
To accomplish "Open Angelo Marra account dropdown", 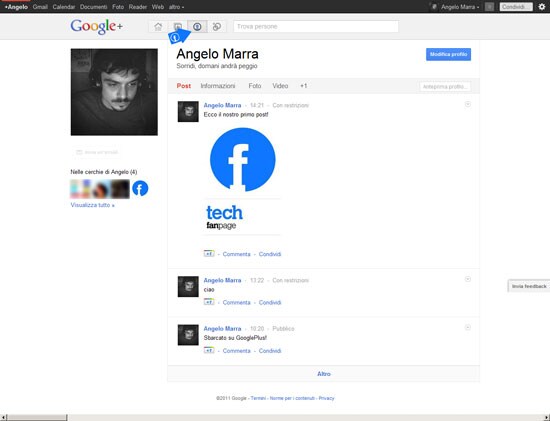I will click(x=460, y=7).
